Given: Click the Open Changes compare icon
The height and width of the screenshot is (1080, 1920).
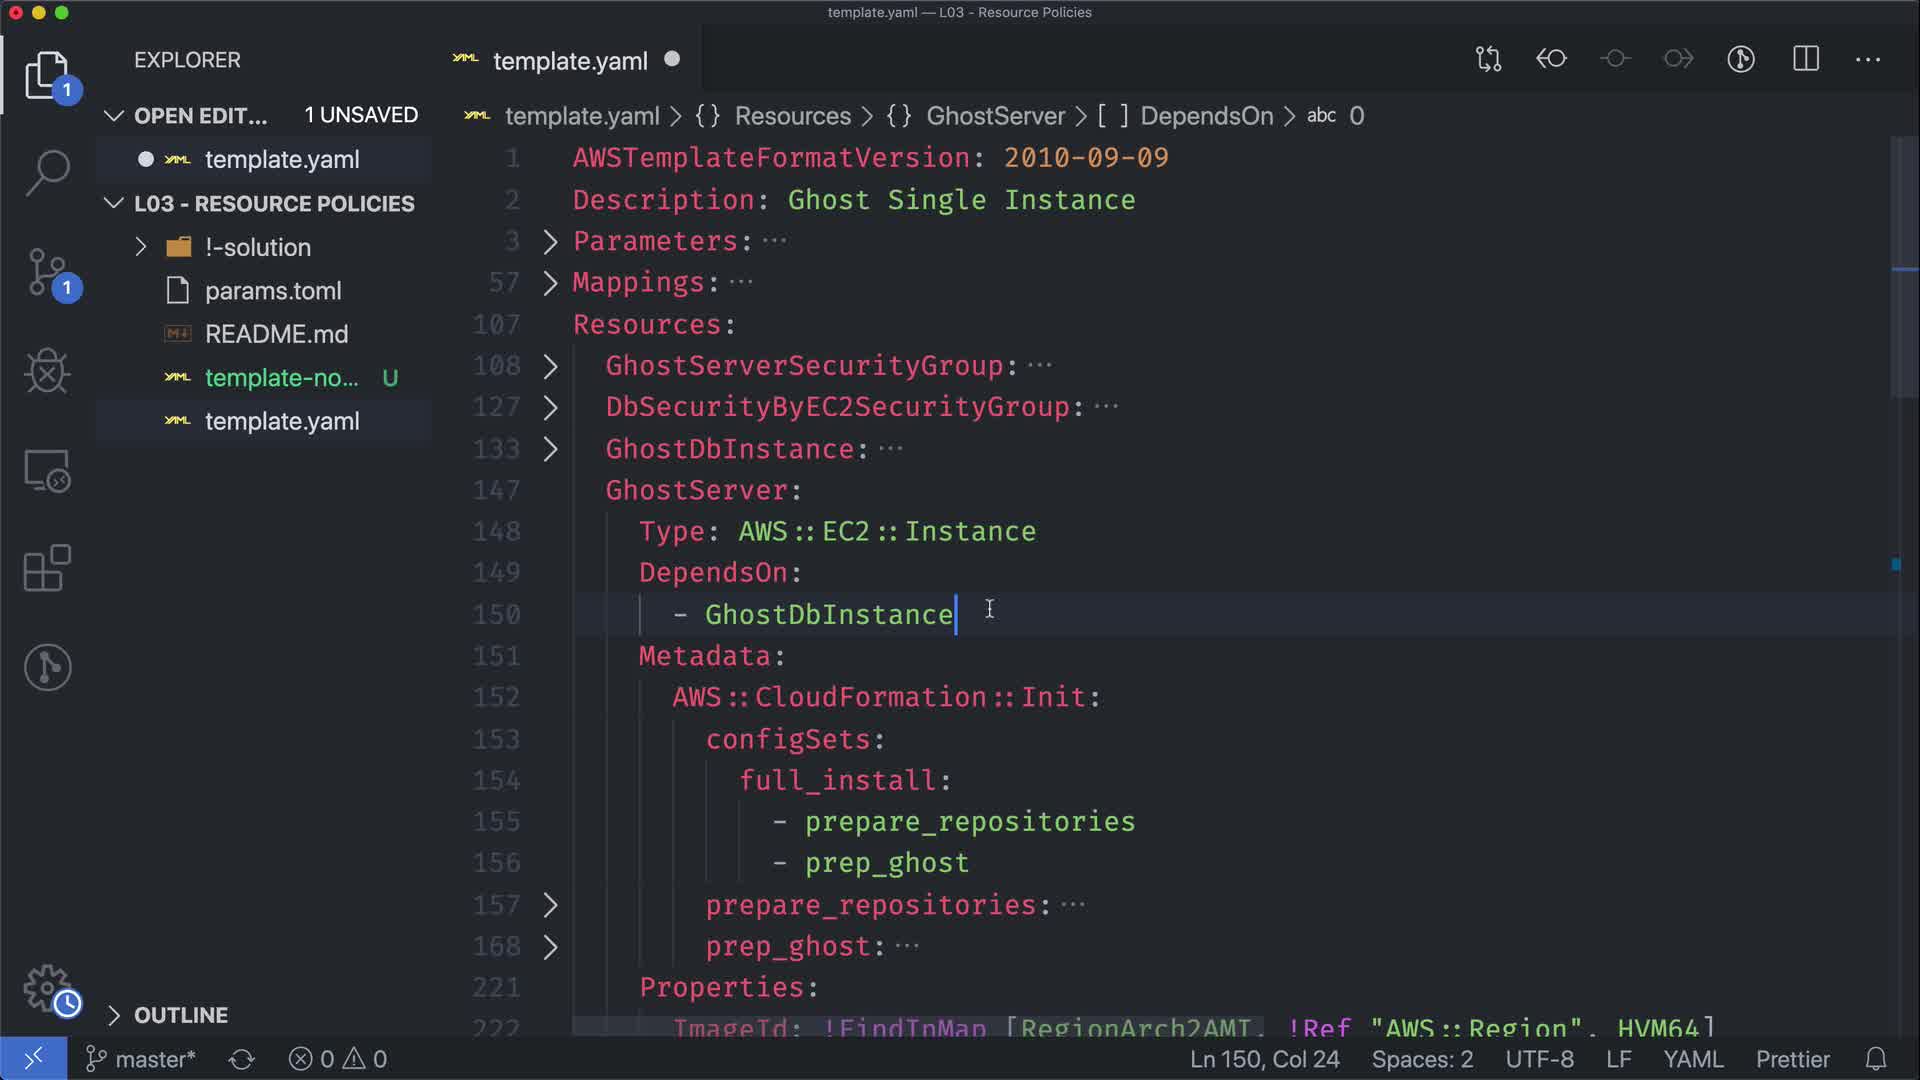Looking at the screenshot, I should click(1488, 59).
